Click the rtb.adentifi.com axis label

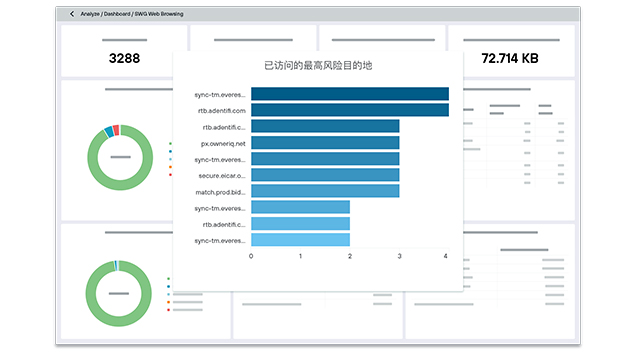point(222,111)
